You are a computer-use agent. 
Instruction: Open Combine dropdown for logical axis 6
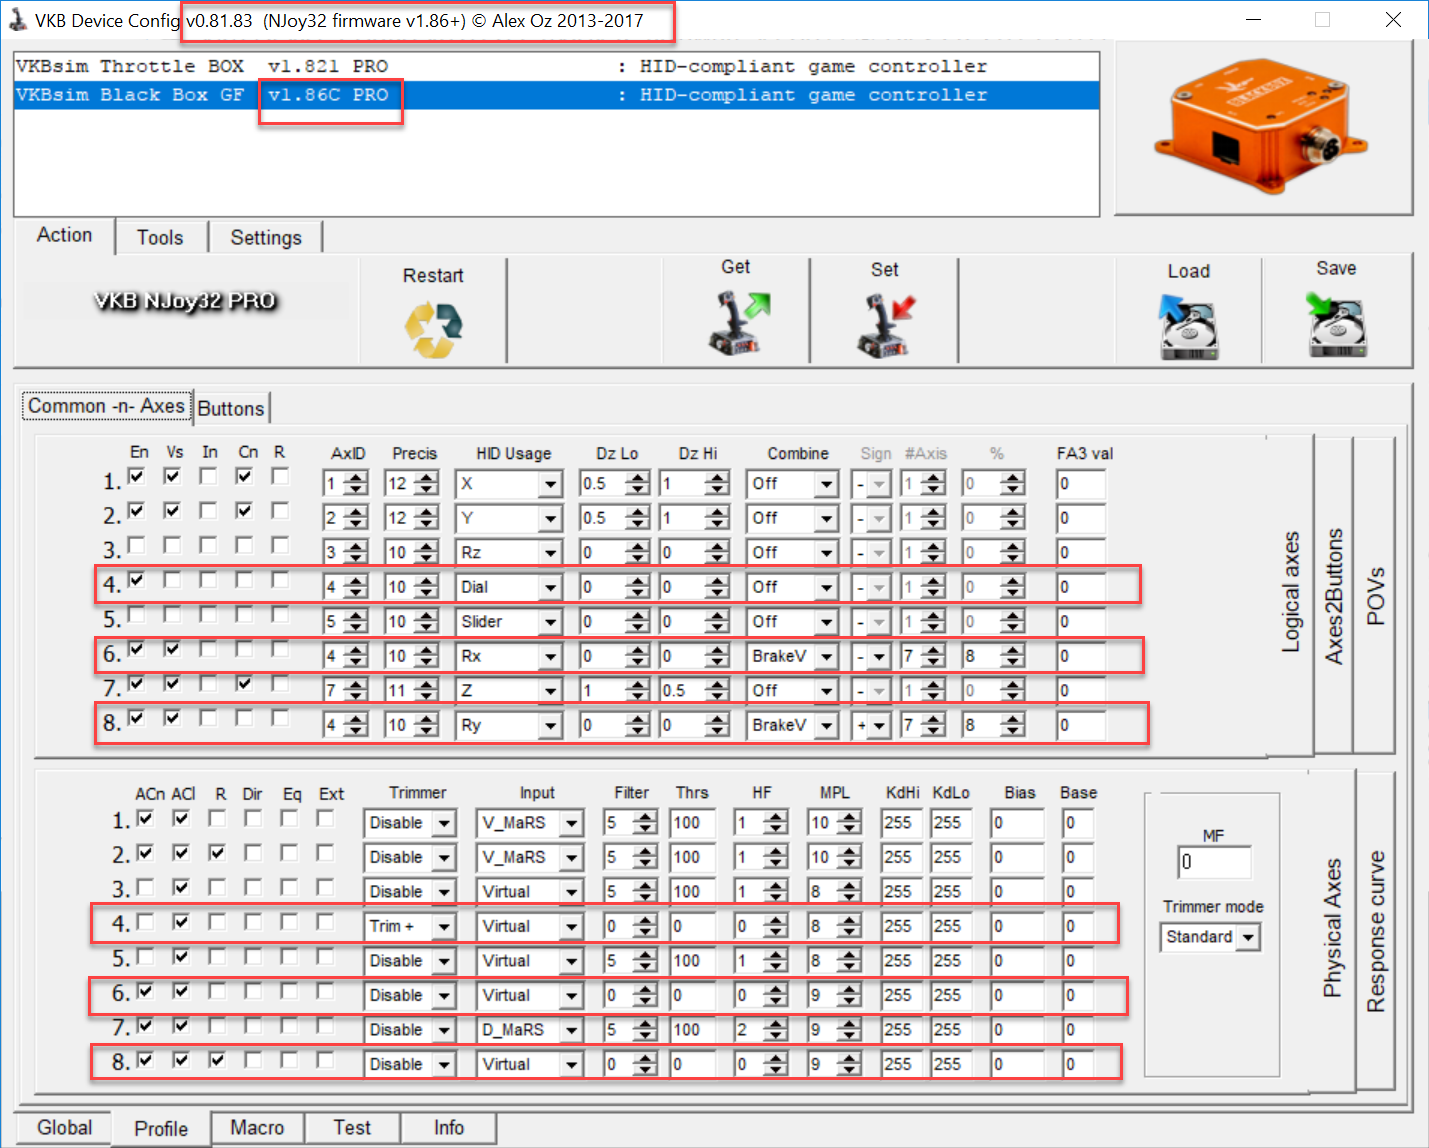[x=826, y=657]
